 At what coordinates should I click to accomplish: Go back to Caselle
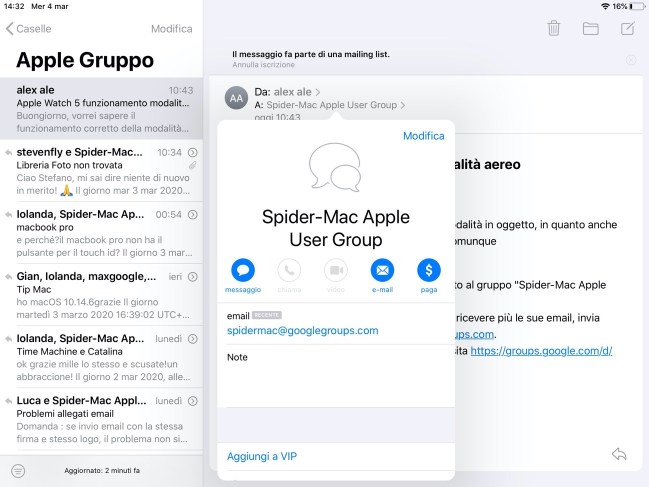point(29,29)
